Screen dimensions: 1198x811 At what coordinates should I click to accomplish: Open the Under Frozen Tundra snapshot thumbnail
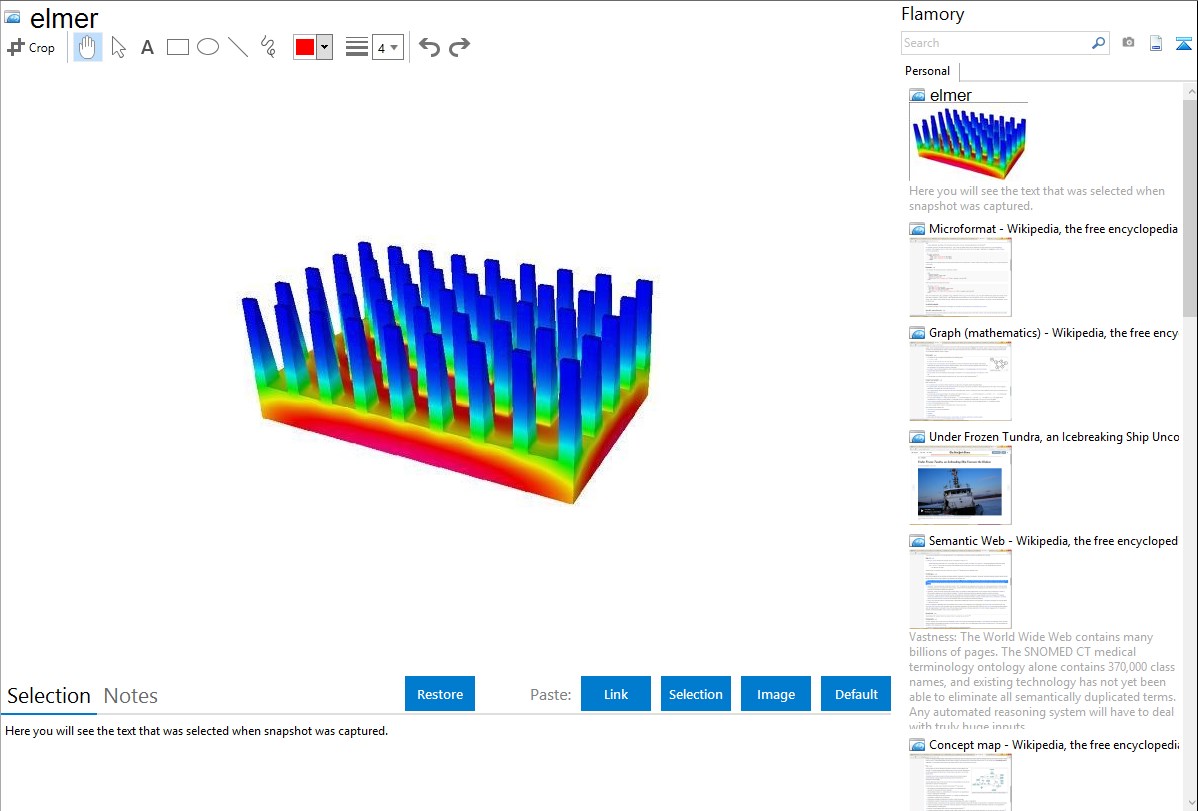[960, 485]
